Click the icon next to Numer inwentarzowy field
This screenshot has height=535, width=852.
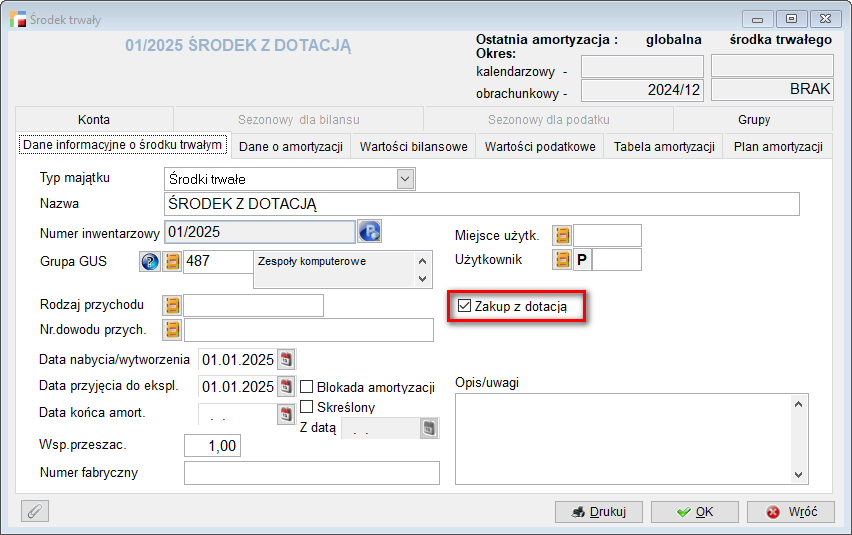pos(370,232)
